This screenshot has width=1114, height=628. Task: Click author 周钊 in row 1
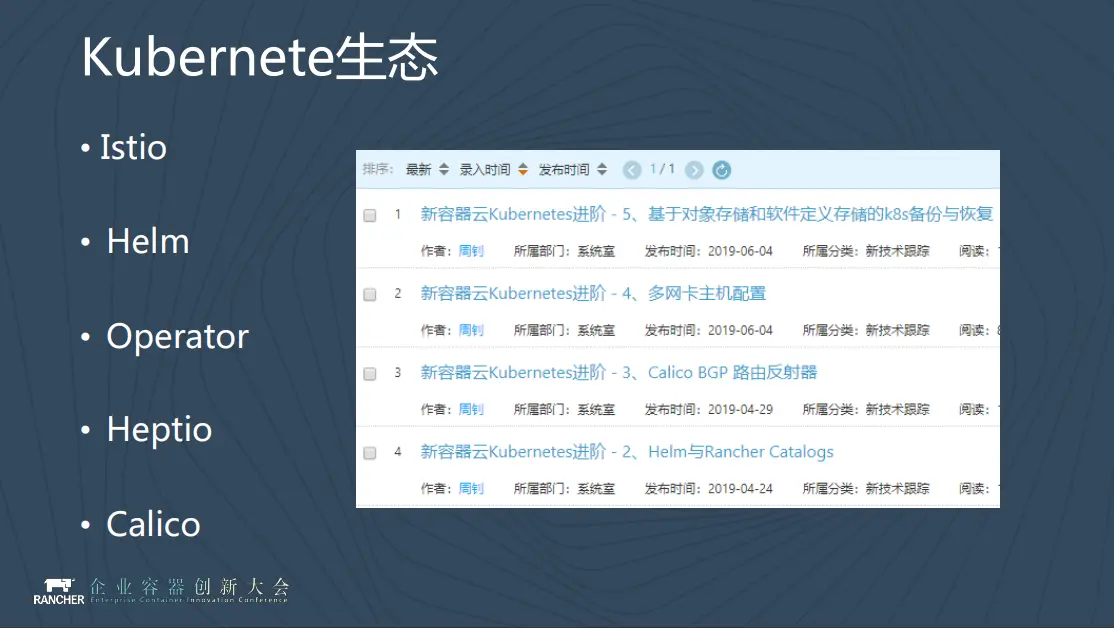tap(471, 251)
